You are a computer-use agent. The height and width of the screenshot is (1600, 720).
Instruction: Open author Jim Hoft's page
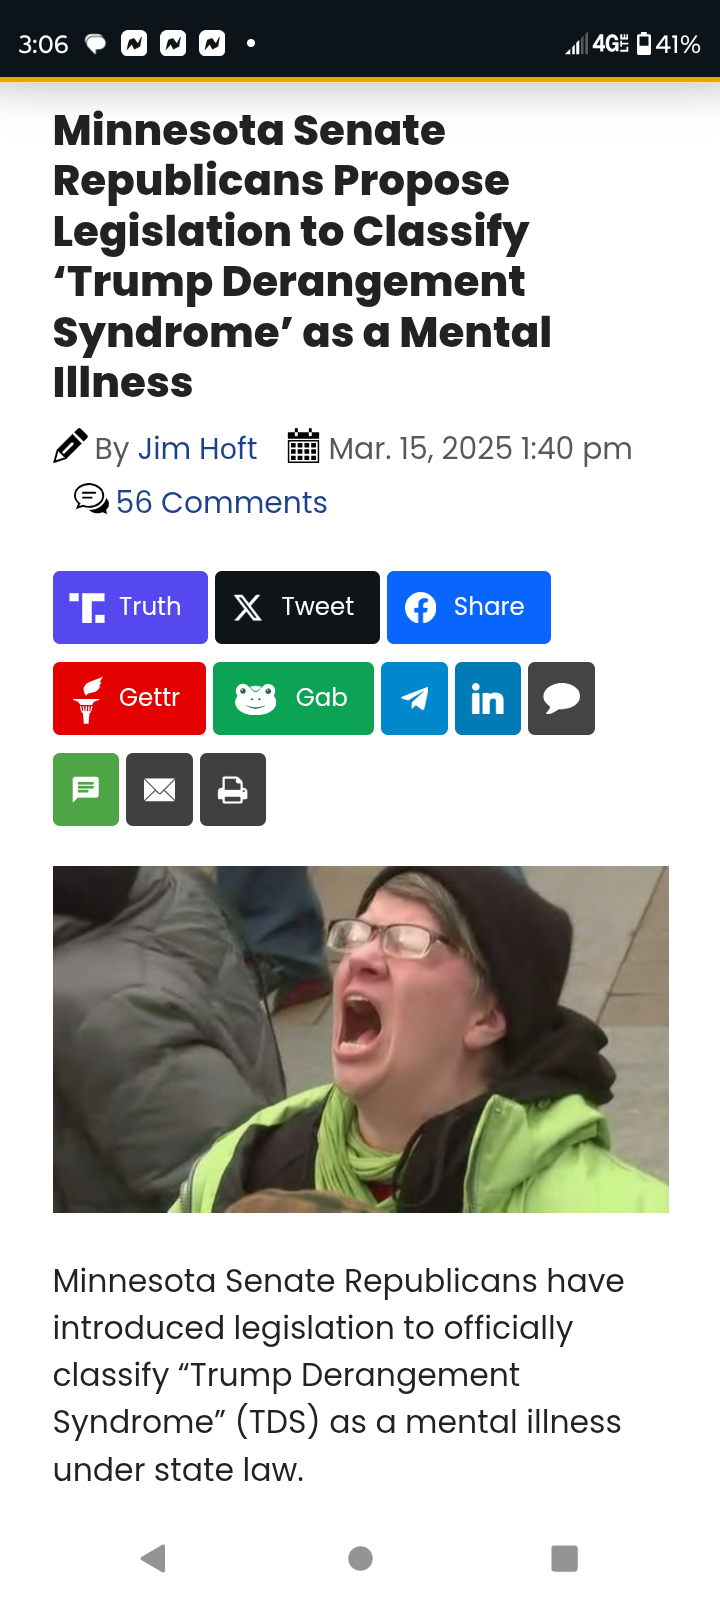click(x=197, y=448)
